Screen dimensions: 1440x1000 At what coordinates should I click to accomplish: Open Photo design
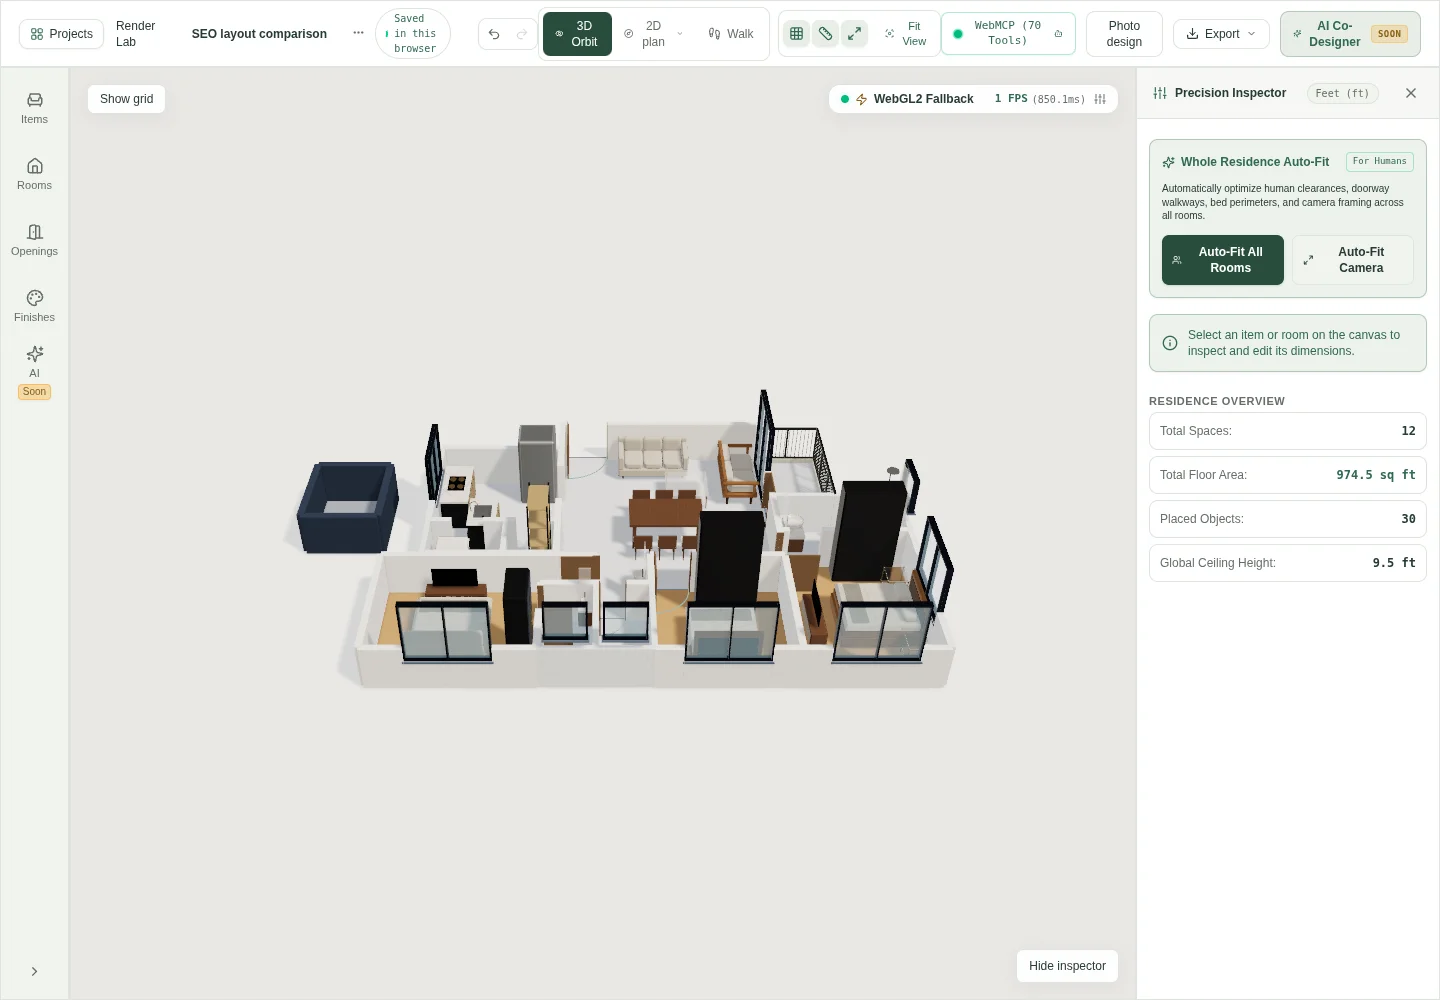pyautogui.click(x=1124, y=34)
